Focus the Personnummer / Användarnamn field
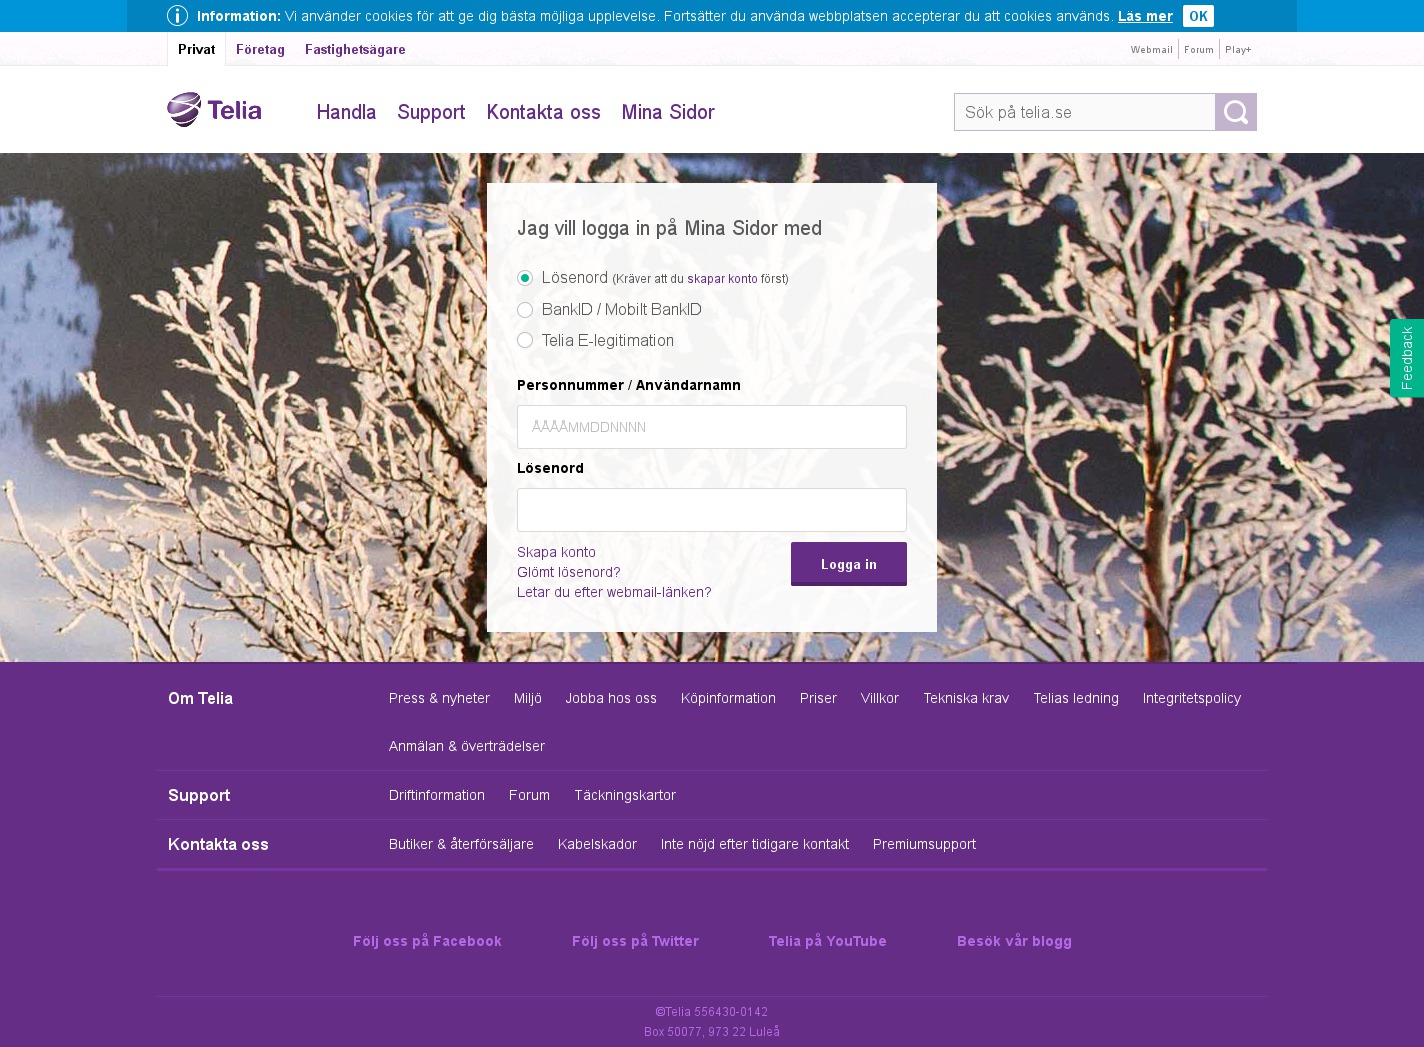The height and width of the screenshot is (1047, 1424). pos(712,427)
